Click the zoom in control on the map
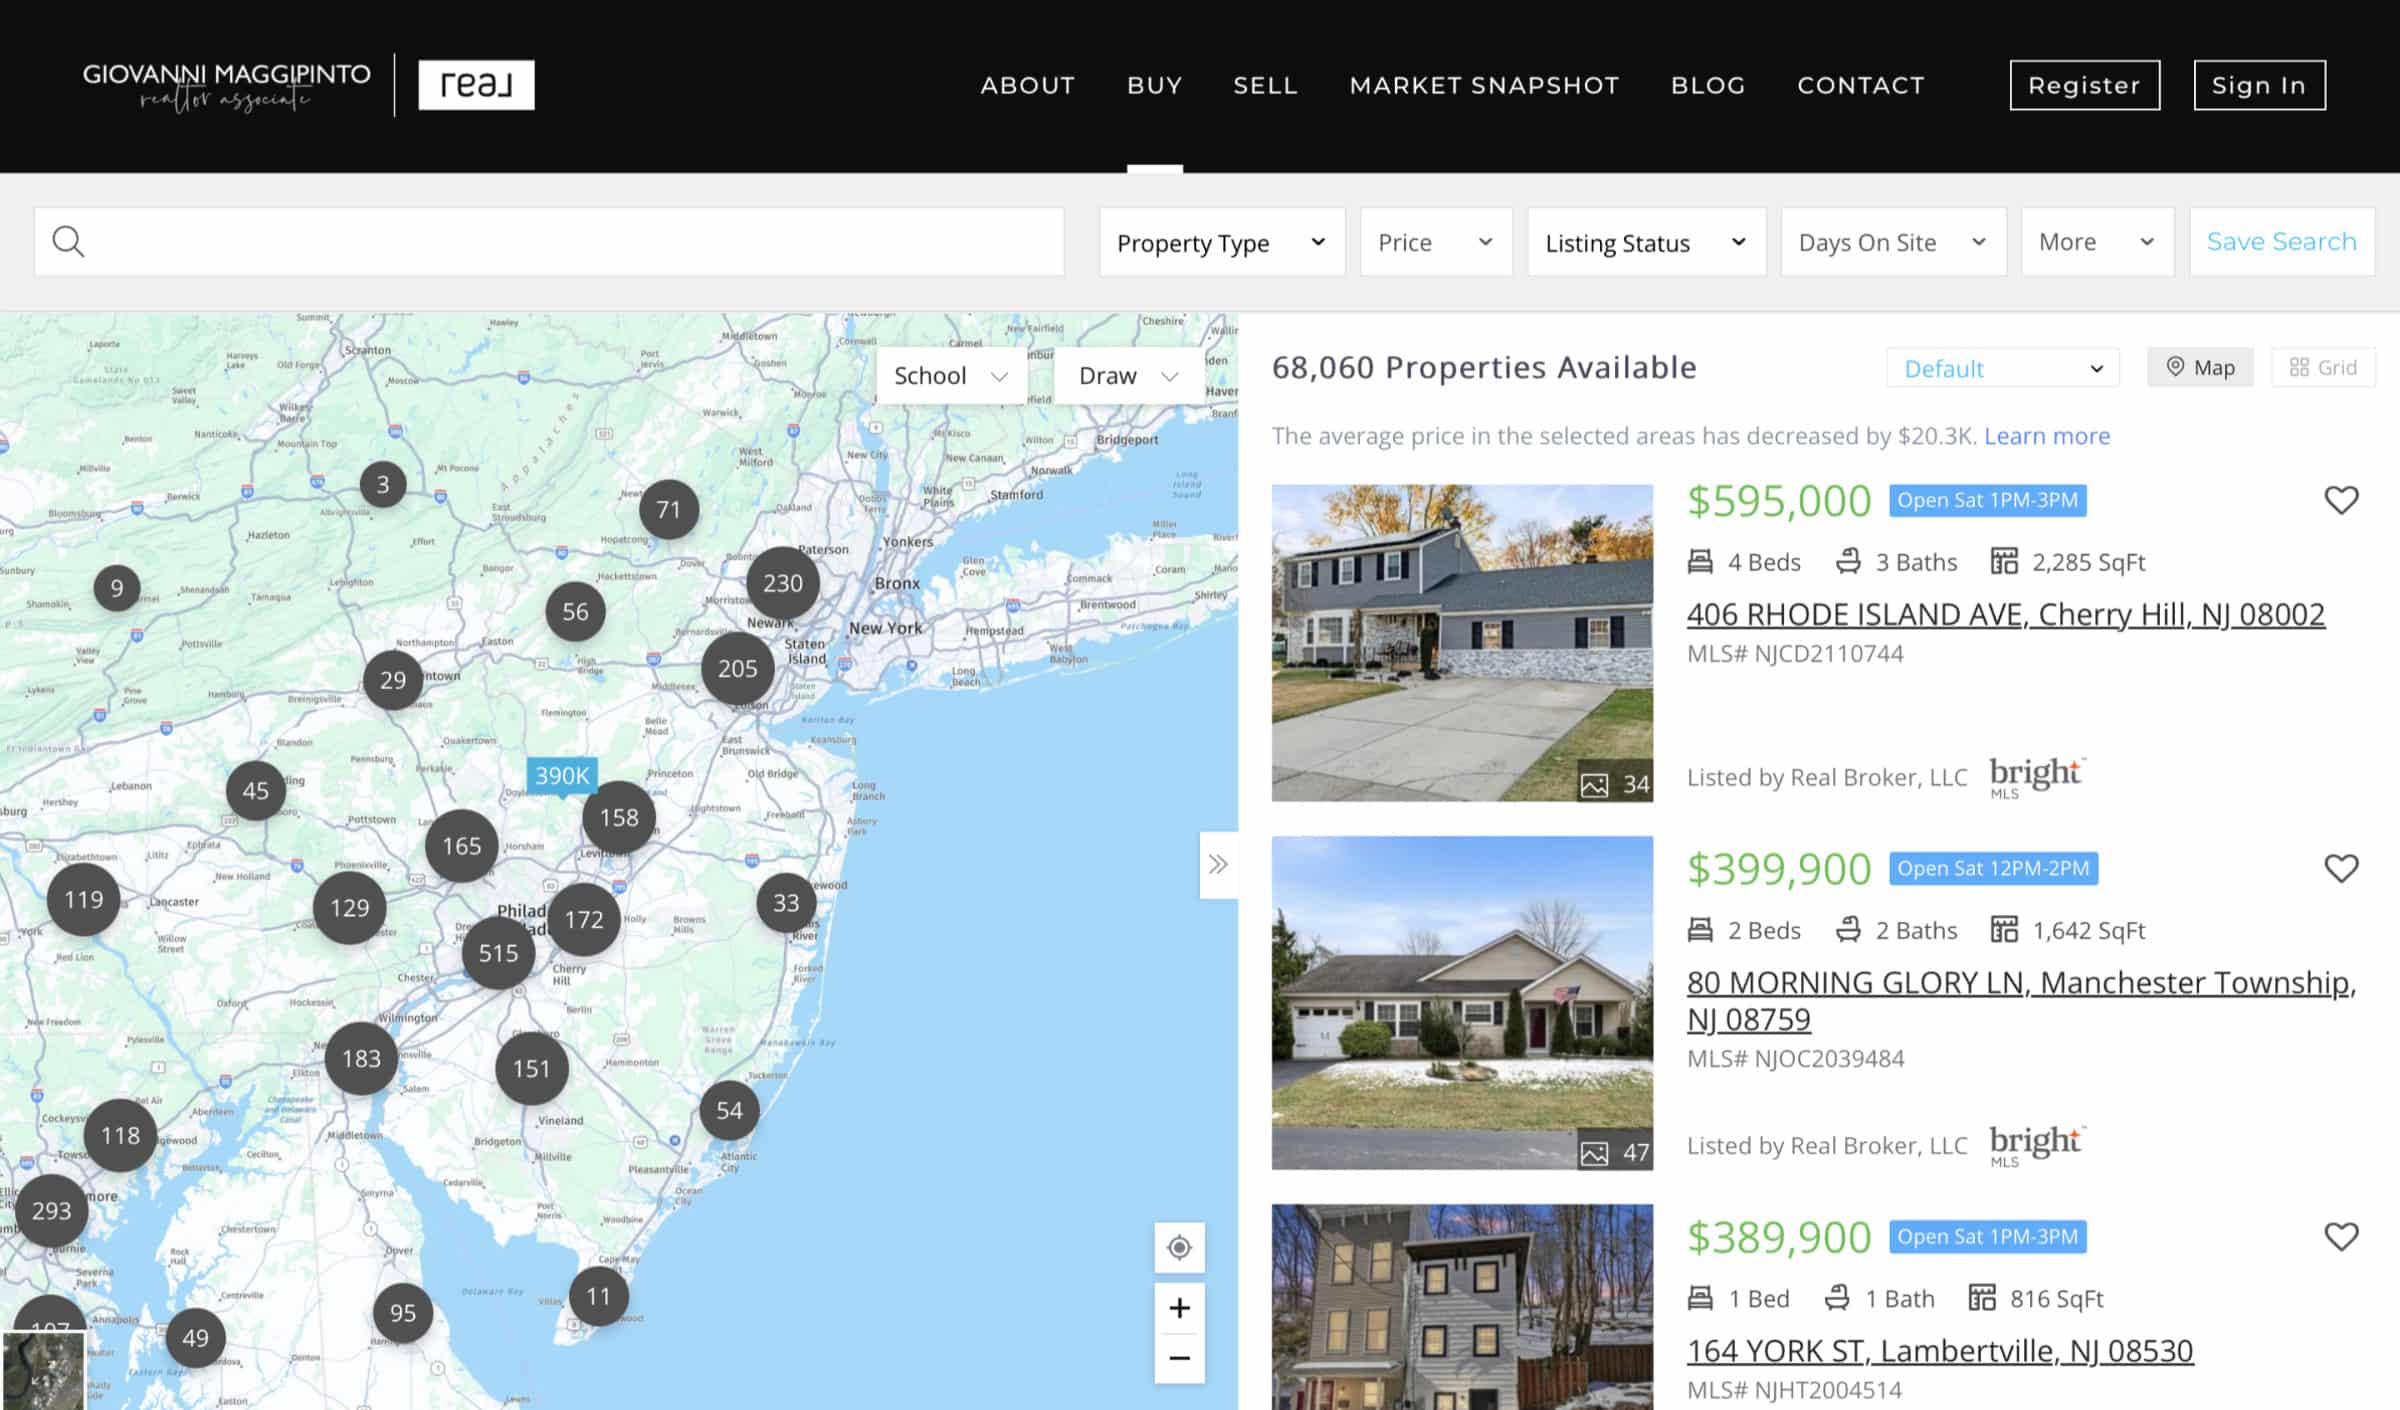Viewport: 2400px width, 1410px height. click(1179, 1308)
